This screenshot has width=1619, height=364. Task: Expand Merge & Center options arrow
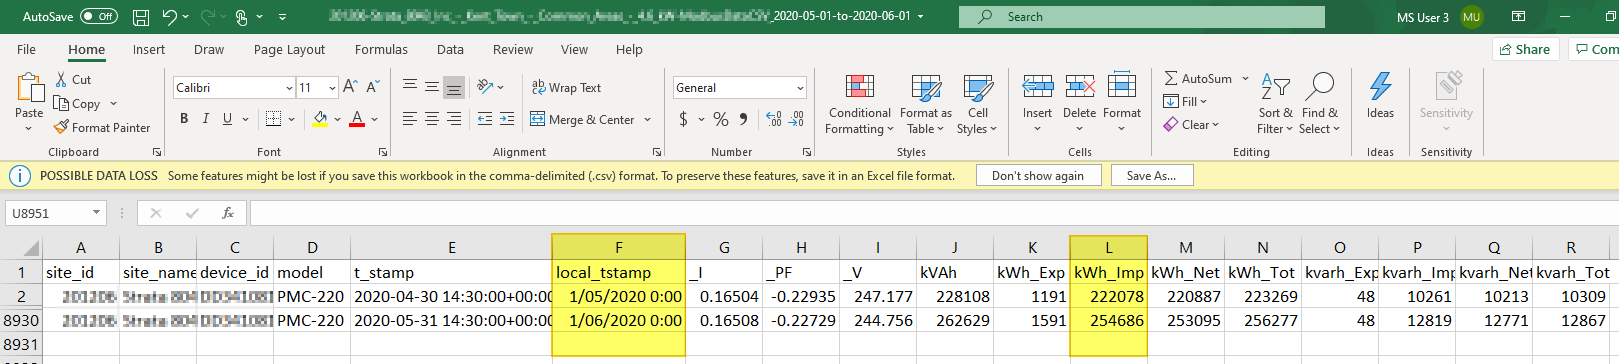(648, 120)
